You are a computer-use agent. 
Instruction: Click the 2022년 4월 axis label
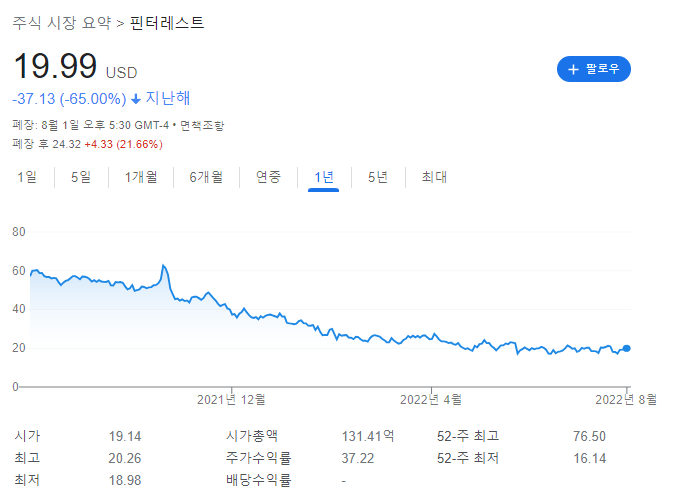(x=431, y=399)
